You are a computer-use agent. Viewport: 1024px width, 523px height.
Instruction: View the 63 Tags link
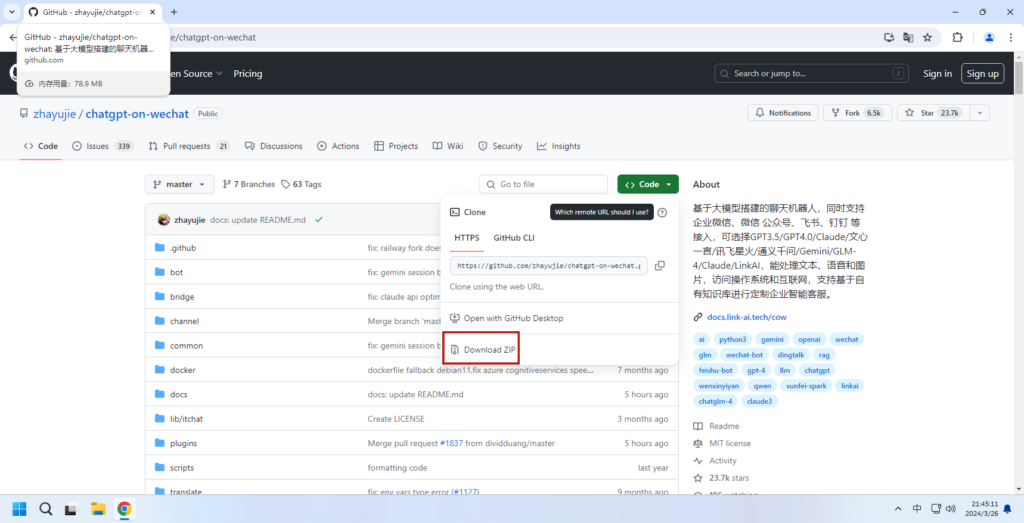coord(301,184)
